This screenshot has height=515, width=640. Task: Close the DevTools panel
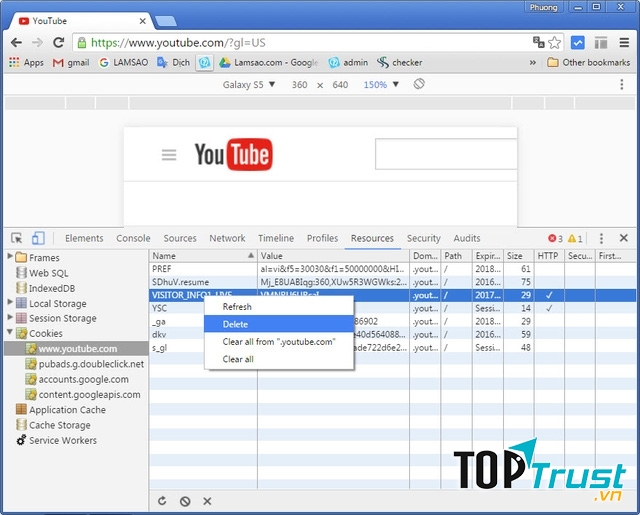(623, 238)
